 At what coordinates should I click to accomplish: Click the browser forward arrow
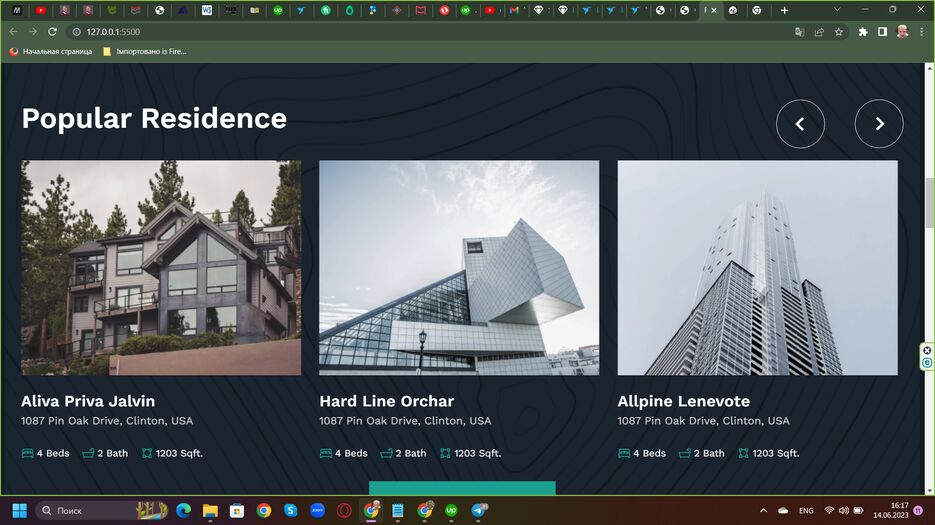click(x=33, y=32)
